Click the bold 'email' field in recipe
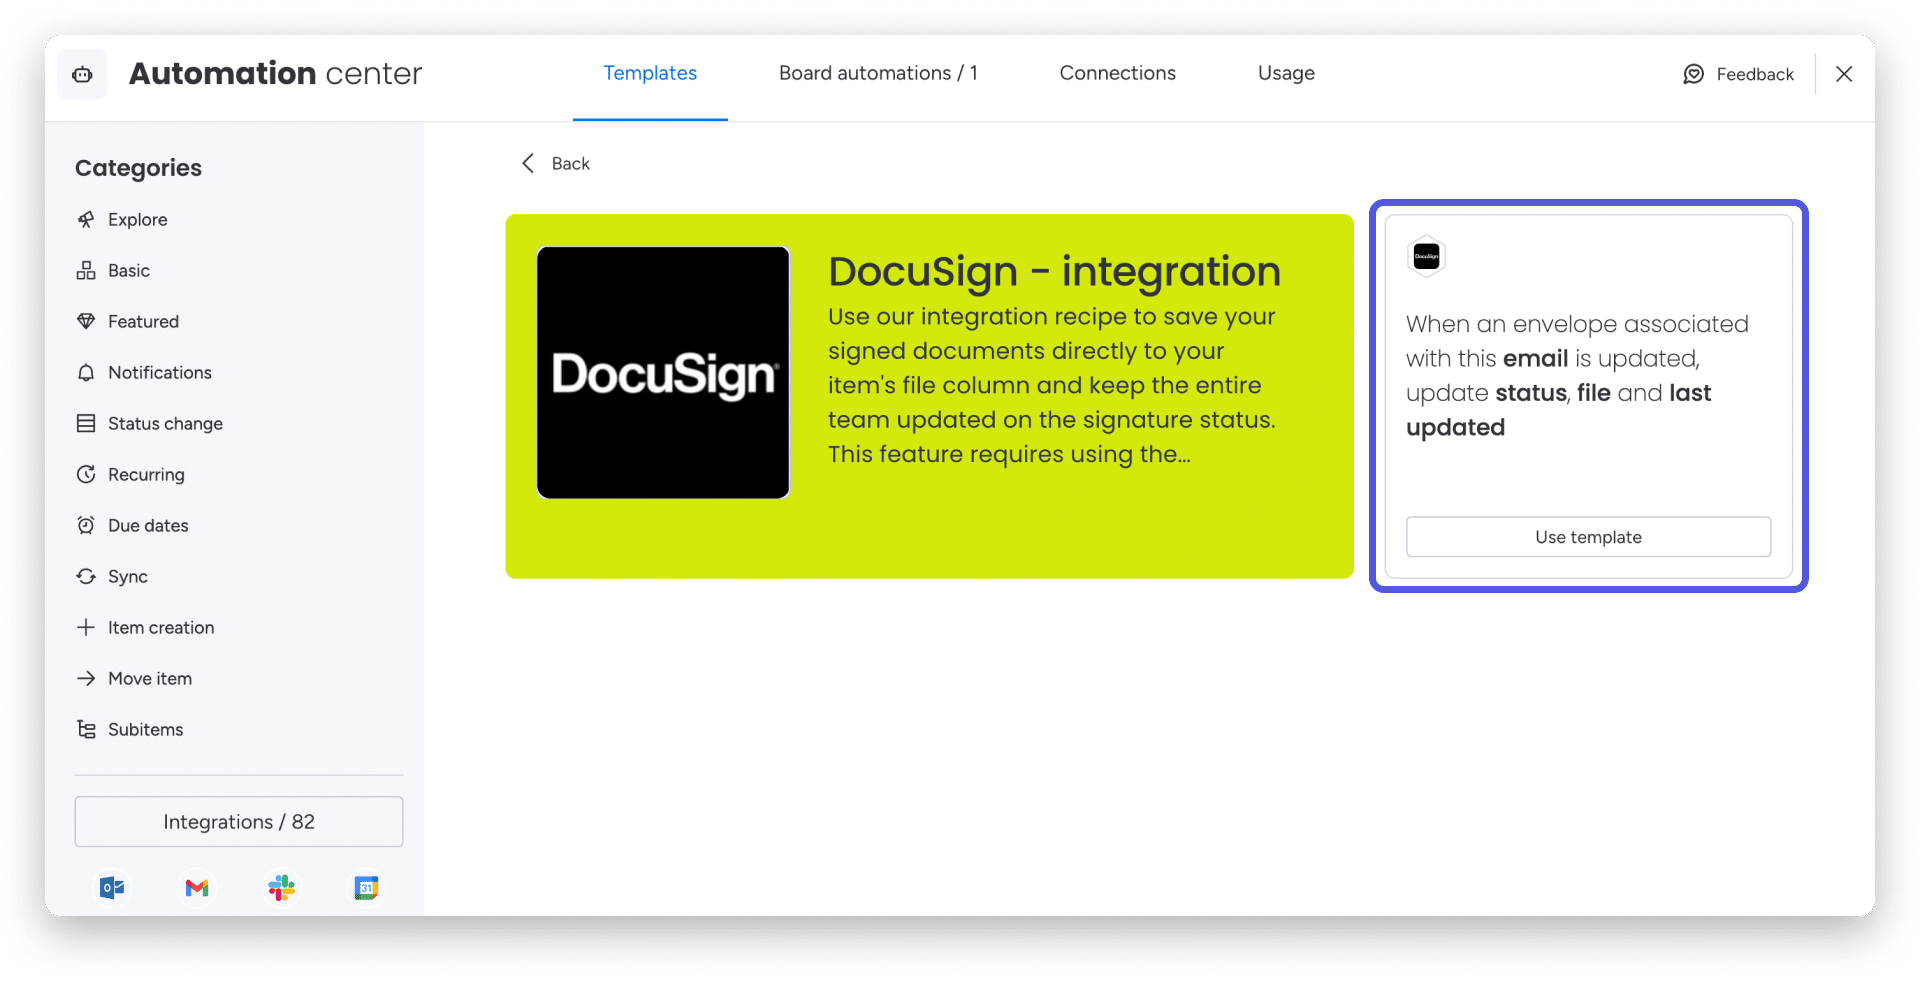 tap(1535, 358)
